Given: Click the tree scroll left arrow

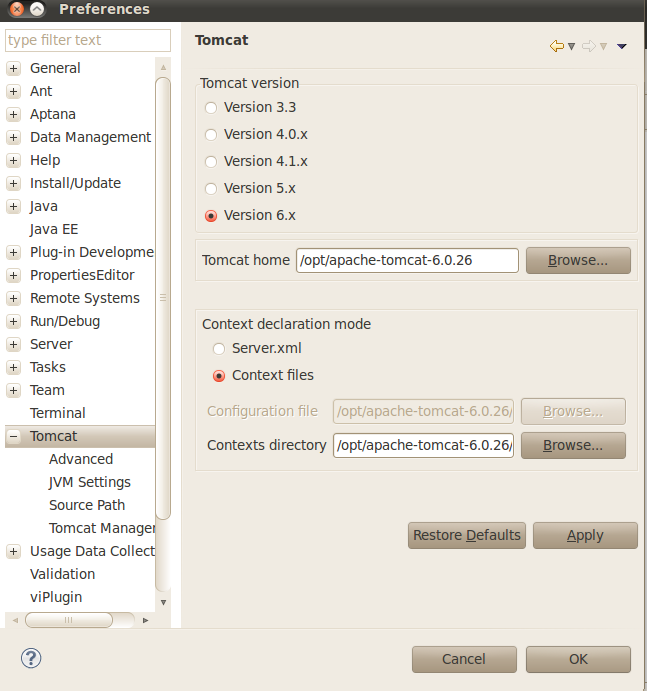Looking at the screenshot, I should pyautogui.click(x=15, y=620).
